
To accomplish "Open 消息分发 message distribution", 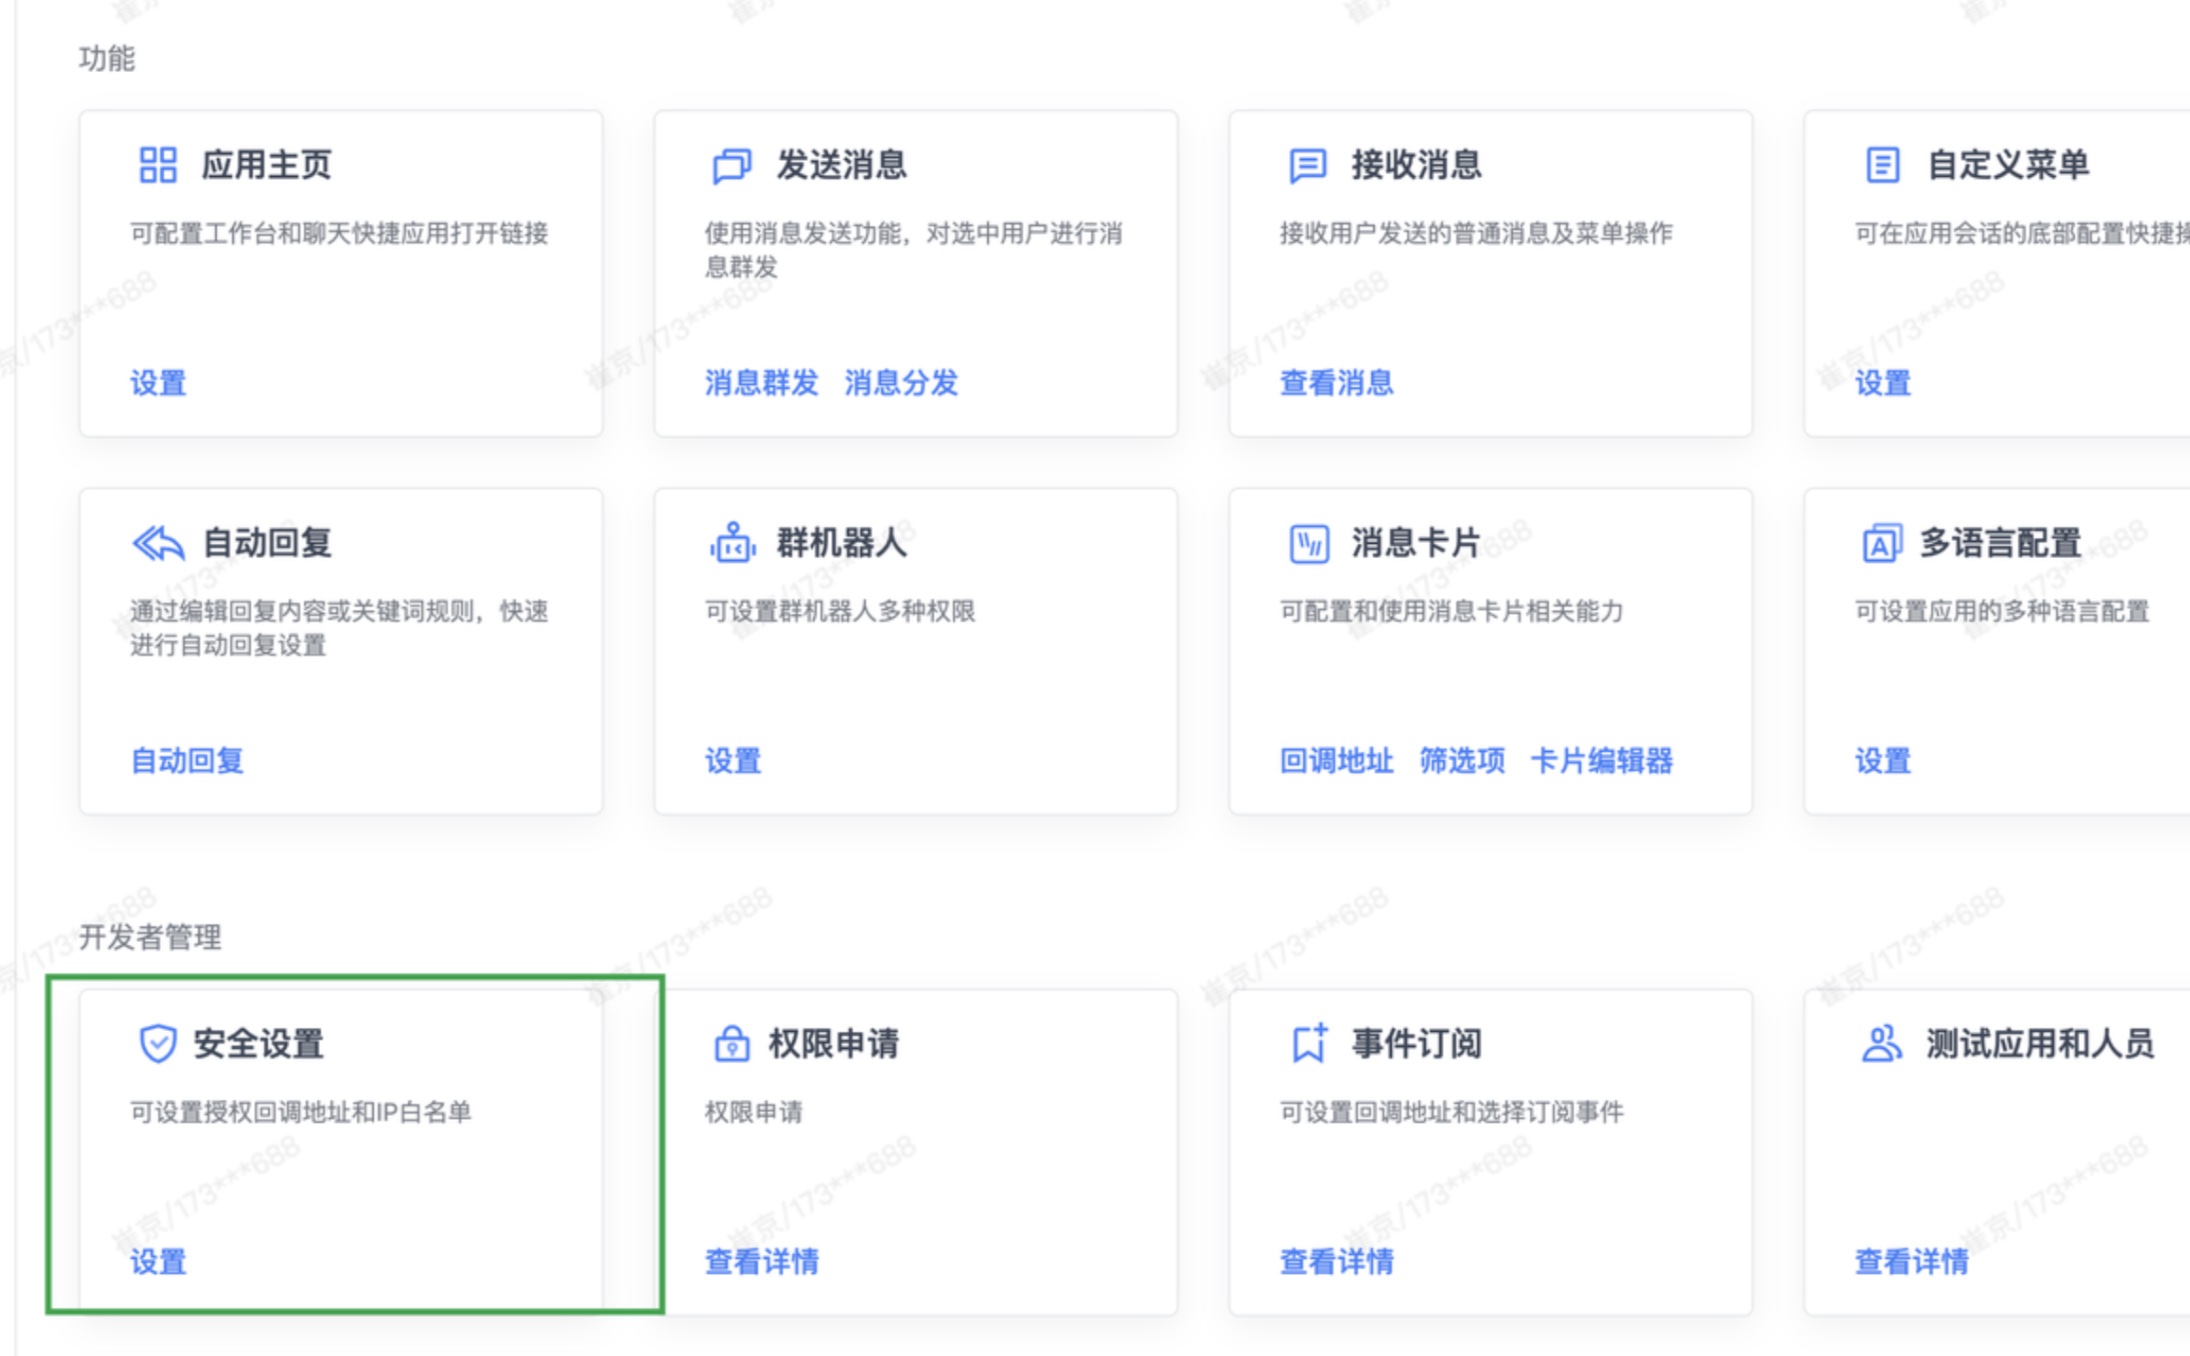I will [900, 384].
